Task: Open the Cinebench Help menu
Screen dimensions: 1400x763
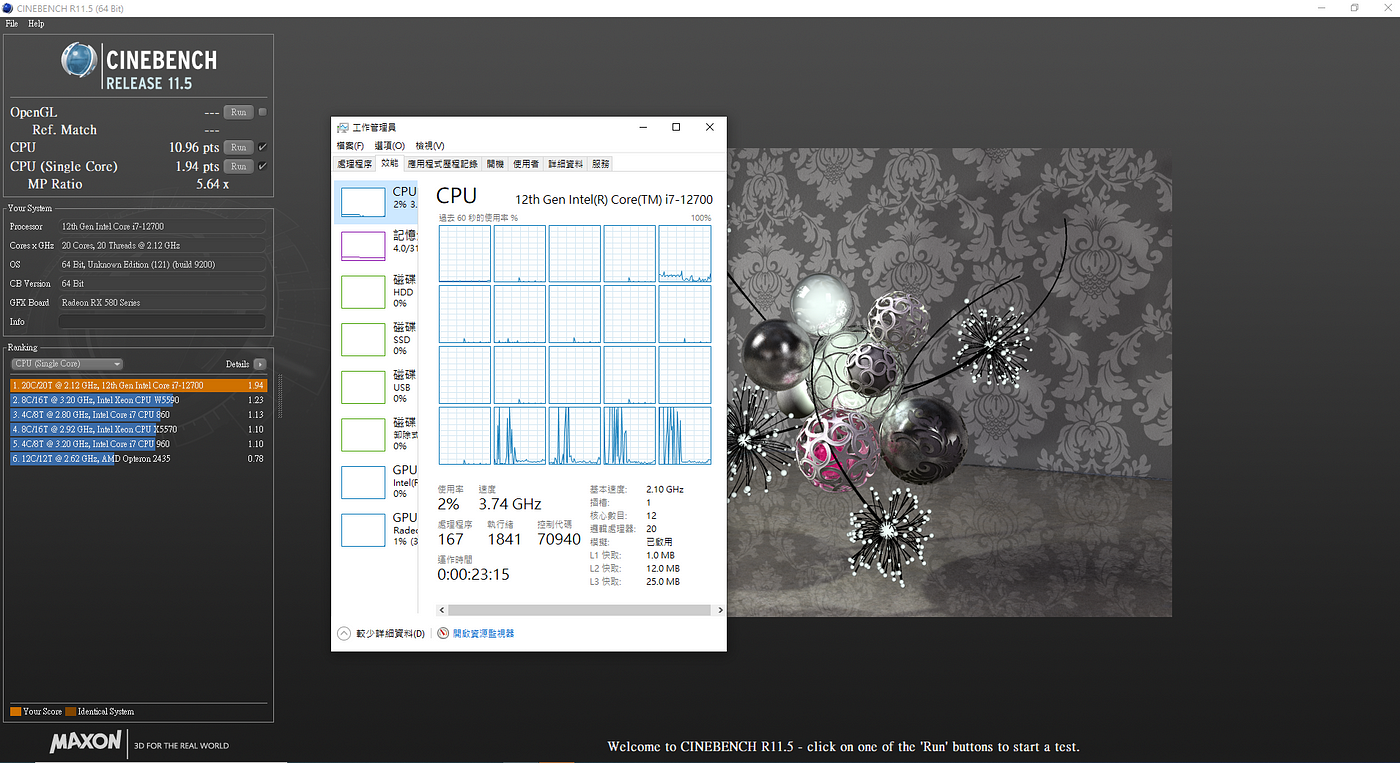Action: pyautogui.click(x=36, y=23)
